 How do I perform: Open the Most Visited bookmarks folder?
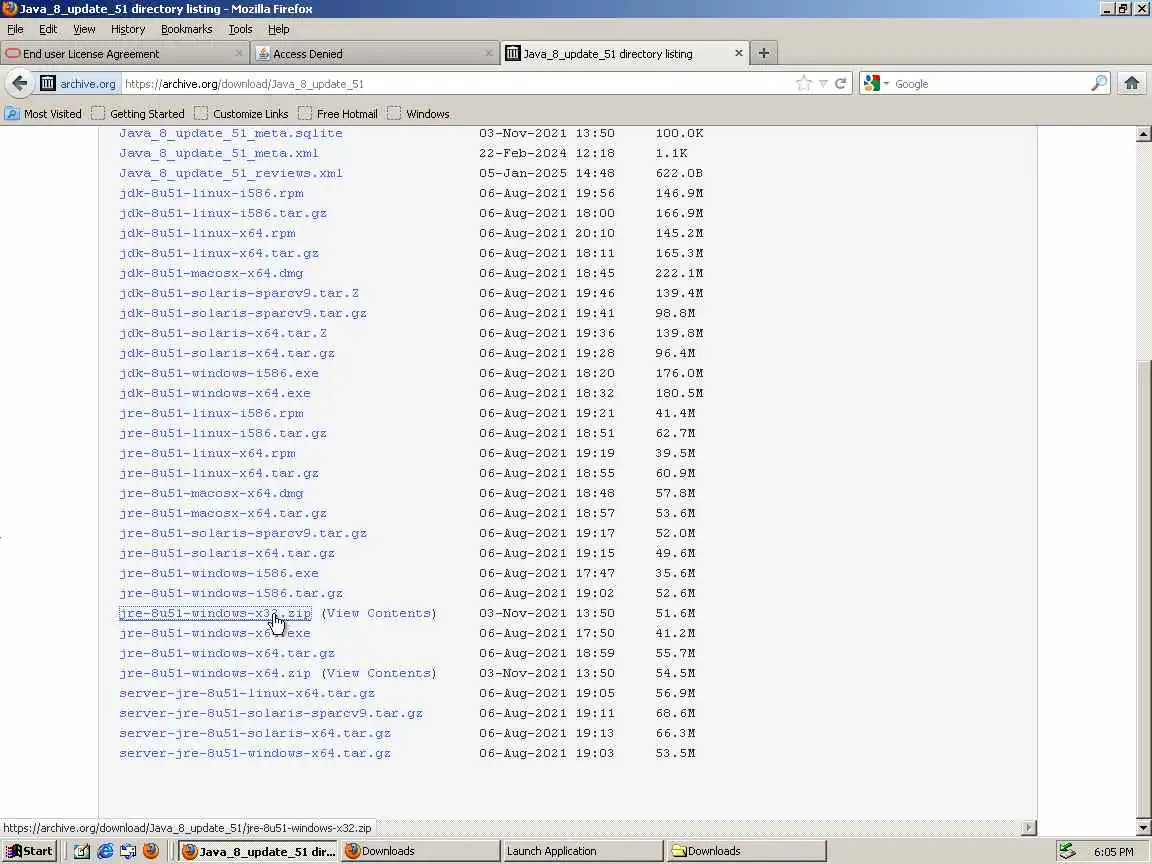click(x=43, y=114)
